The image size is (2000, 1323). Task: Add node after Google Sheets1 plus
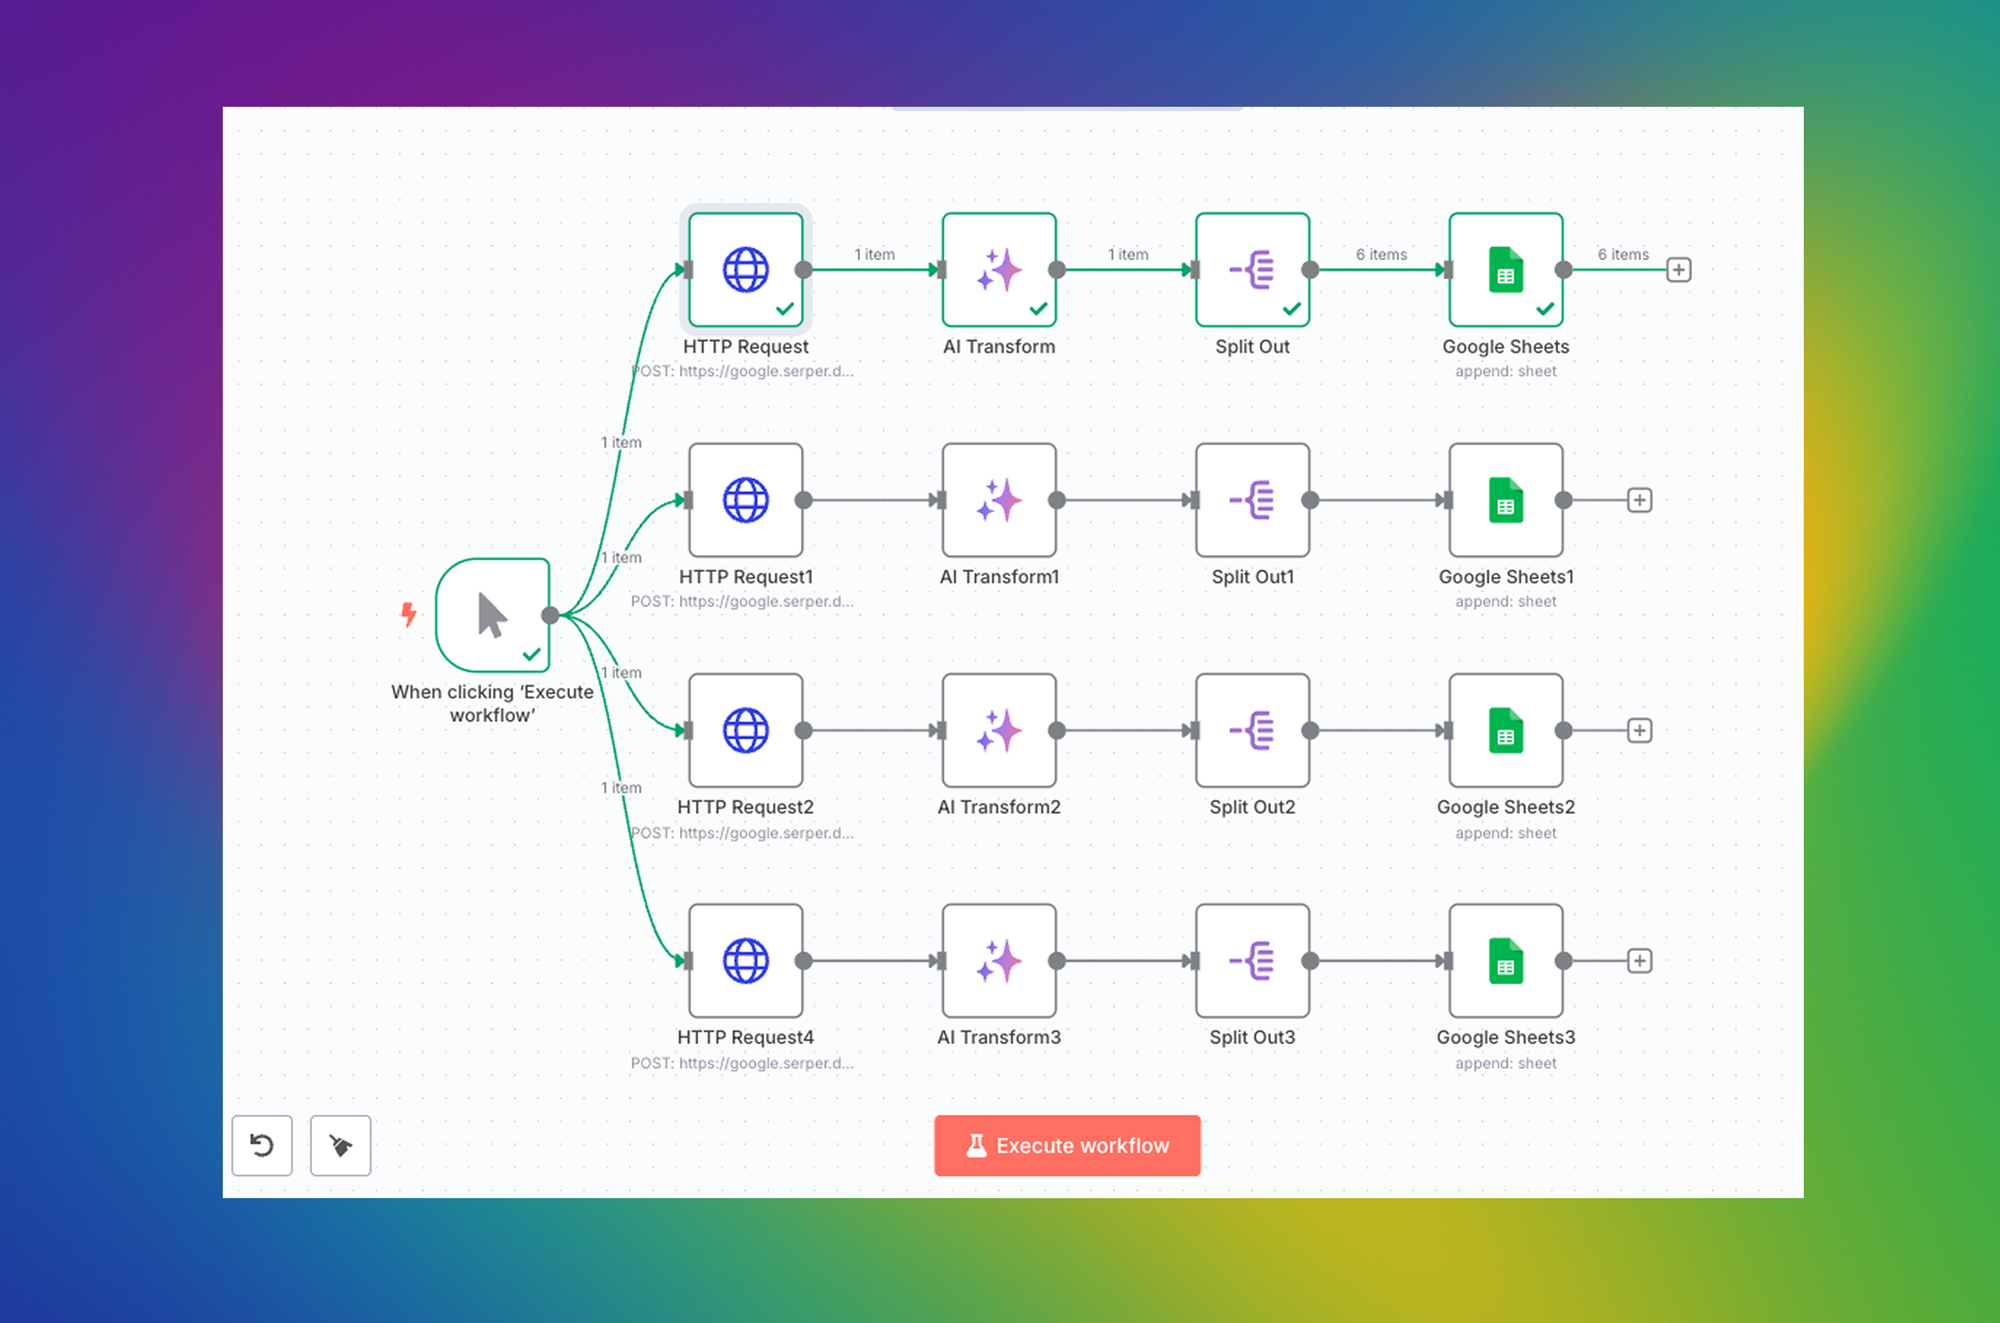[1639, 500]
